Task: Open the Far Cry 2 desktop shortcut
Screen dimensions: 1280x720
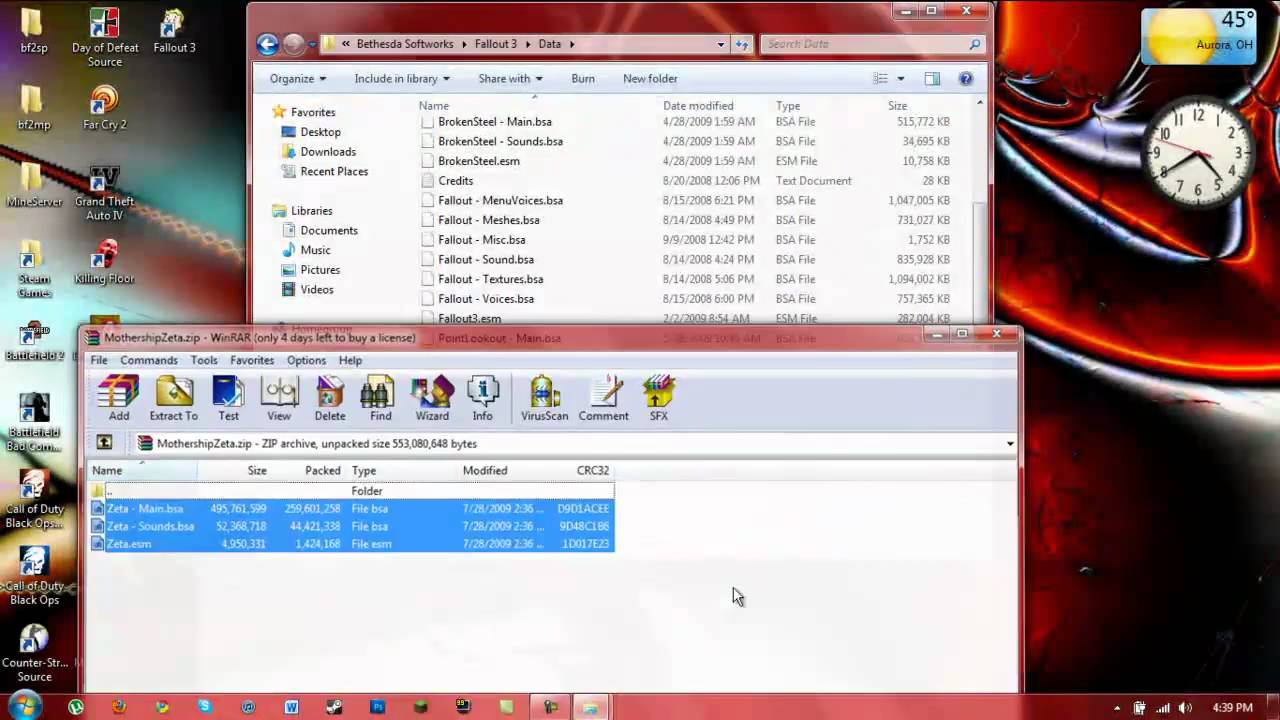Action: pos(104,108)
